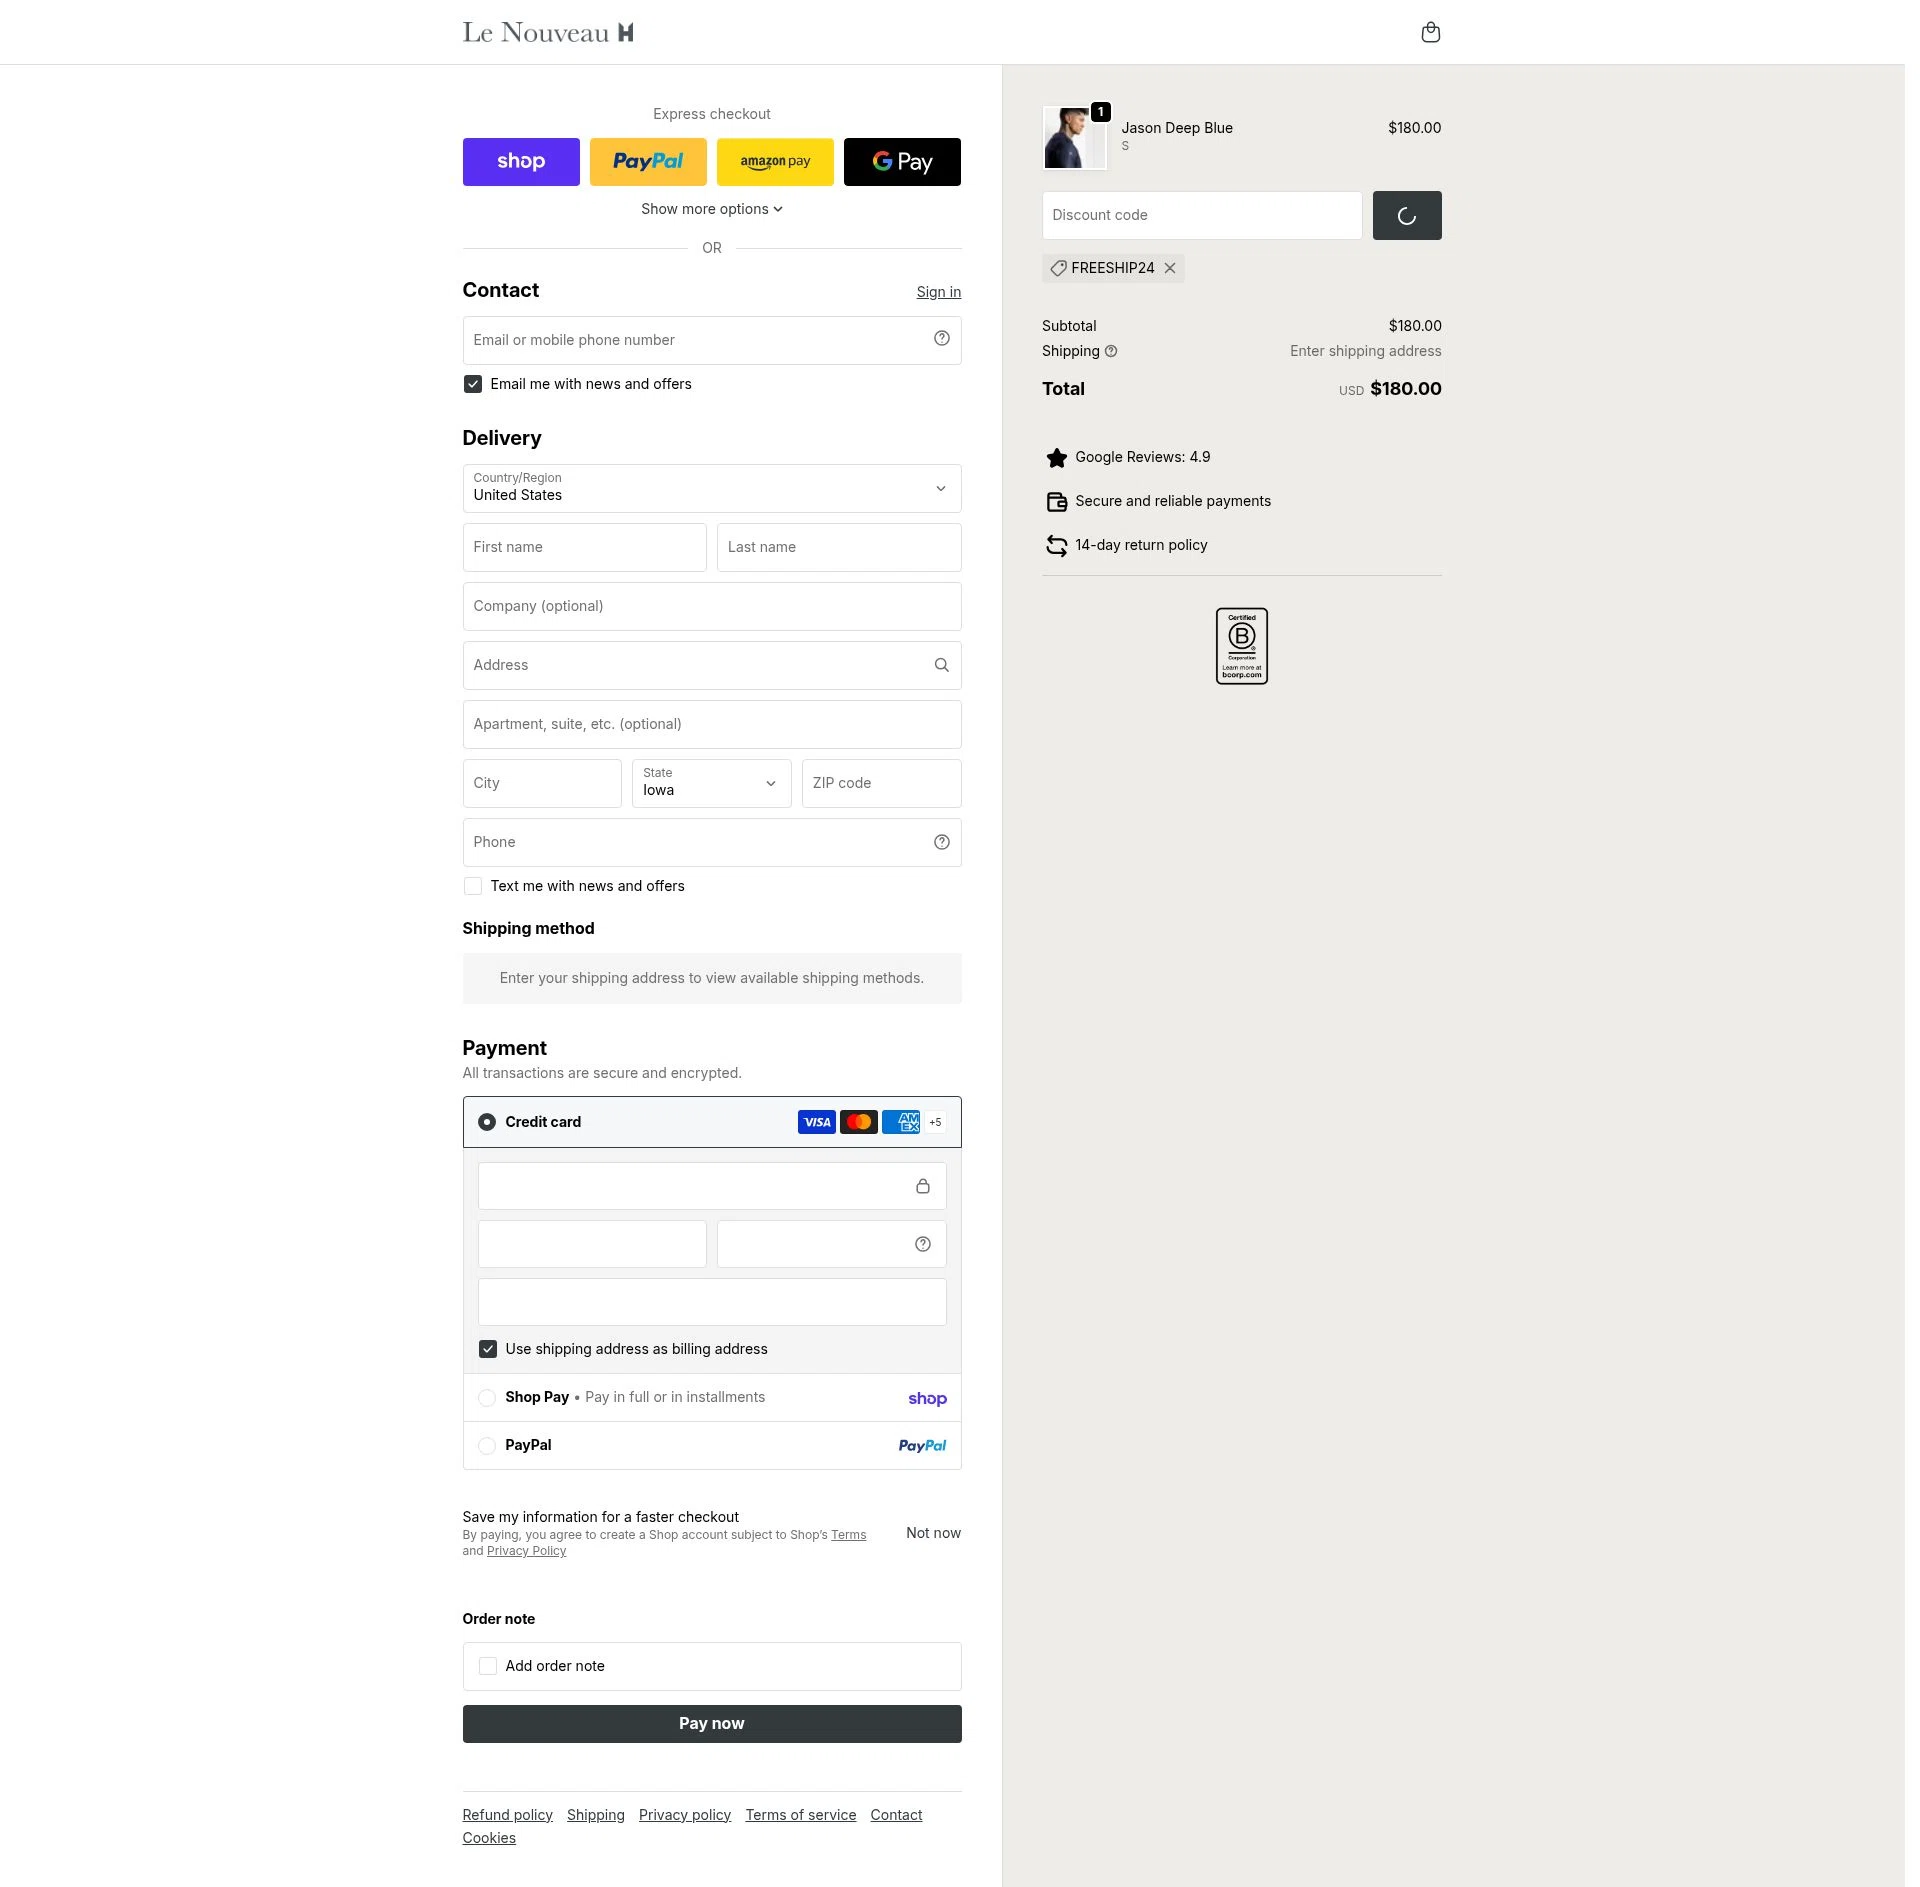
Task: Remove the FREESHIP24 discount code
Action: [x=1169, y=268]
